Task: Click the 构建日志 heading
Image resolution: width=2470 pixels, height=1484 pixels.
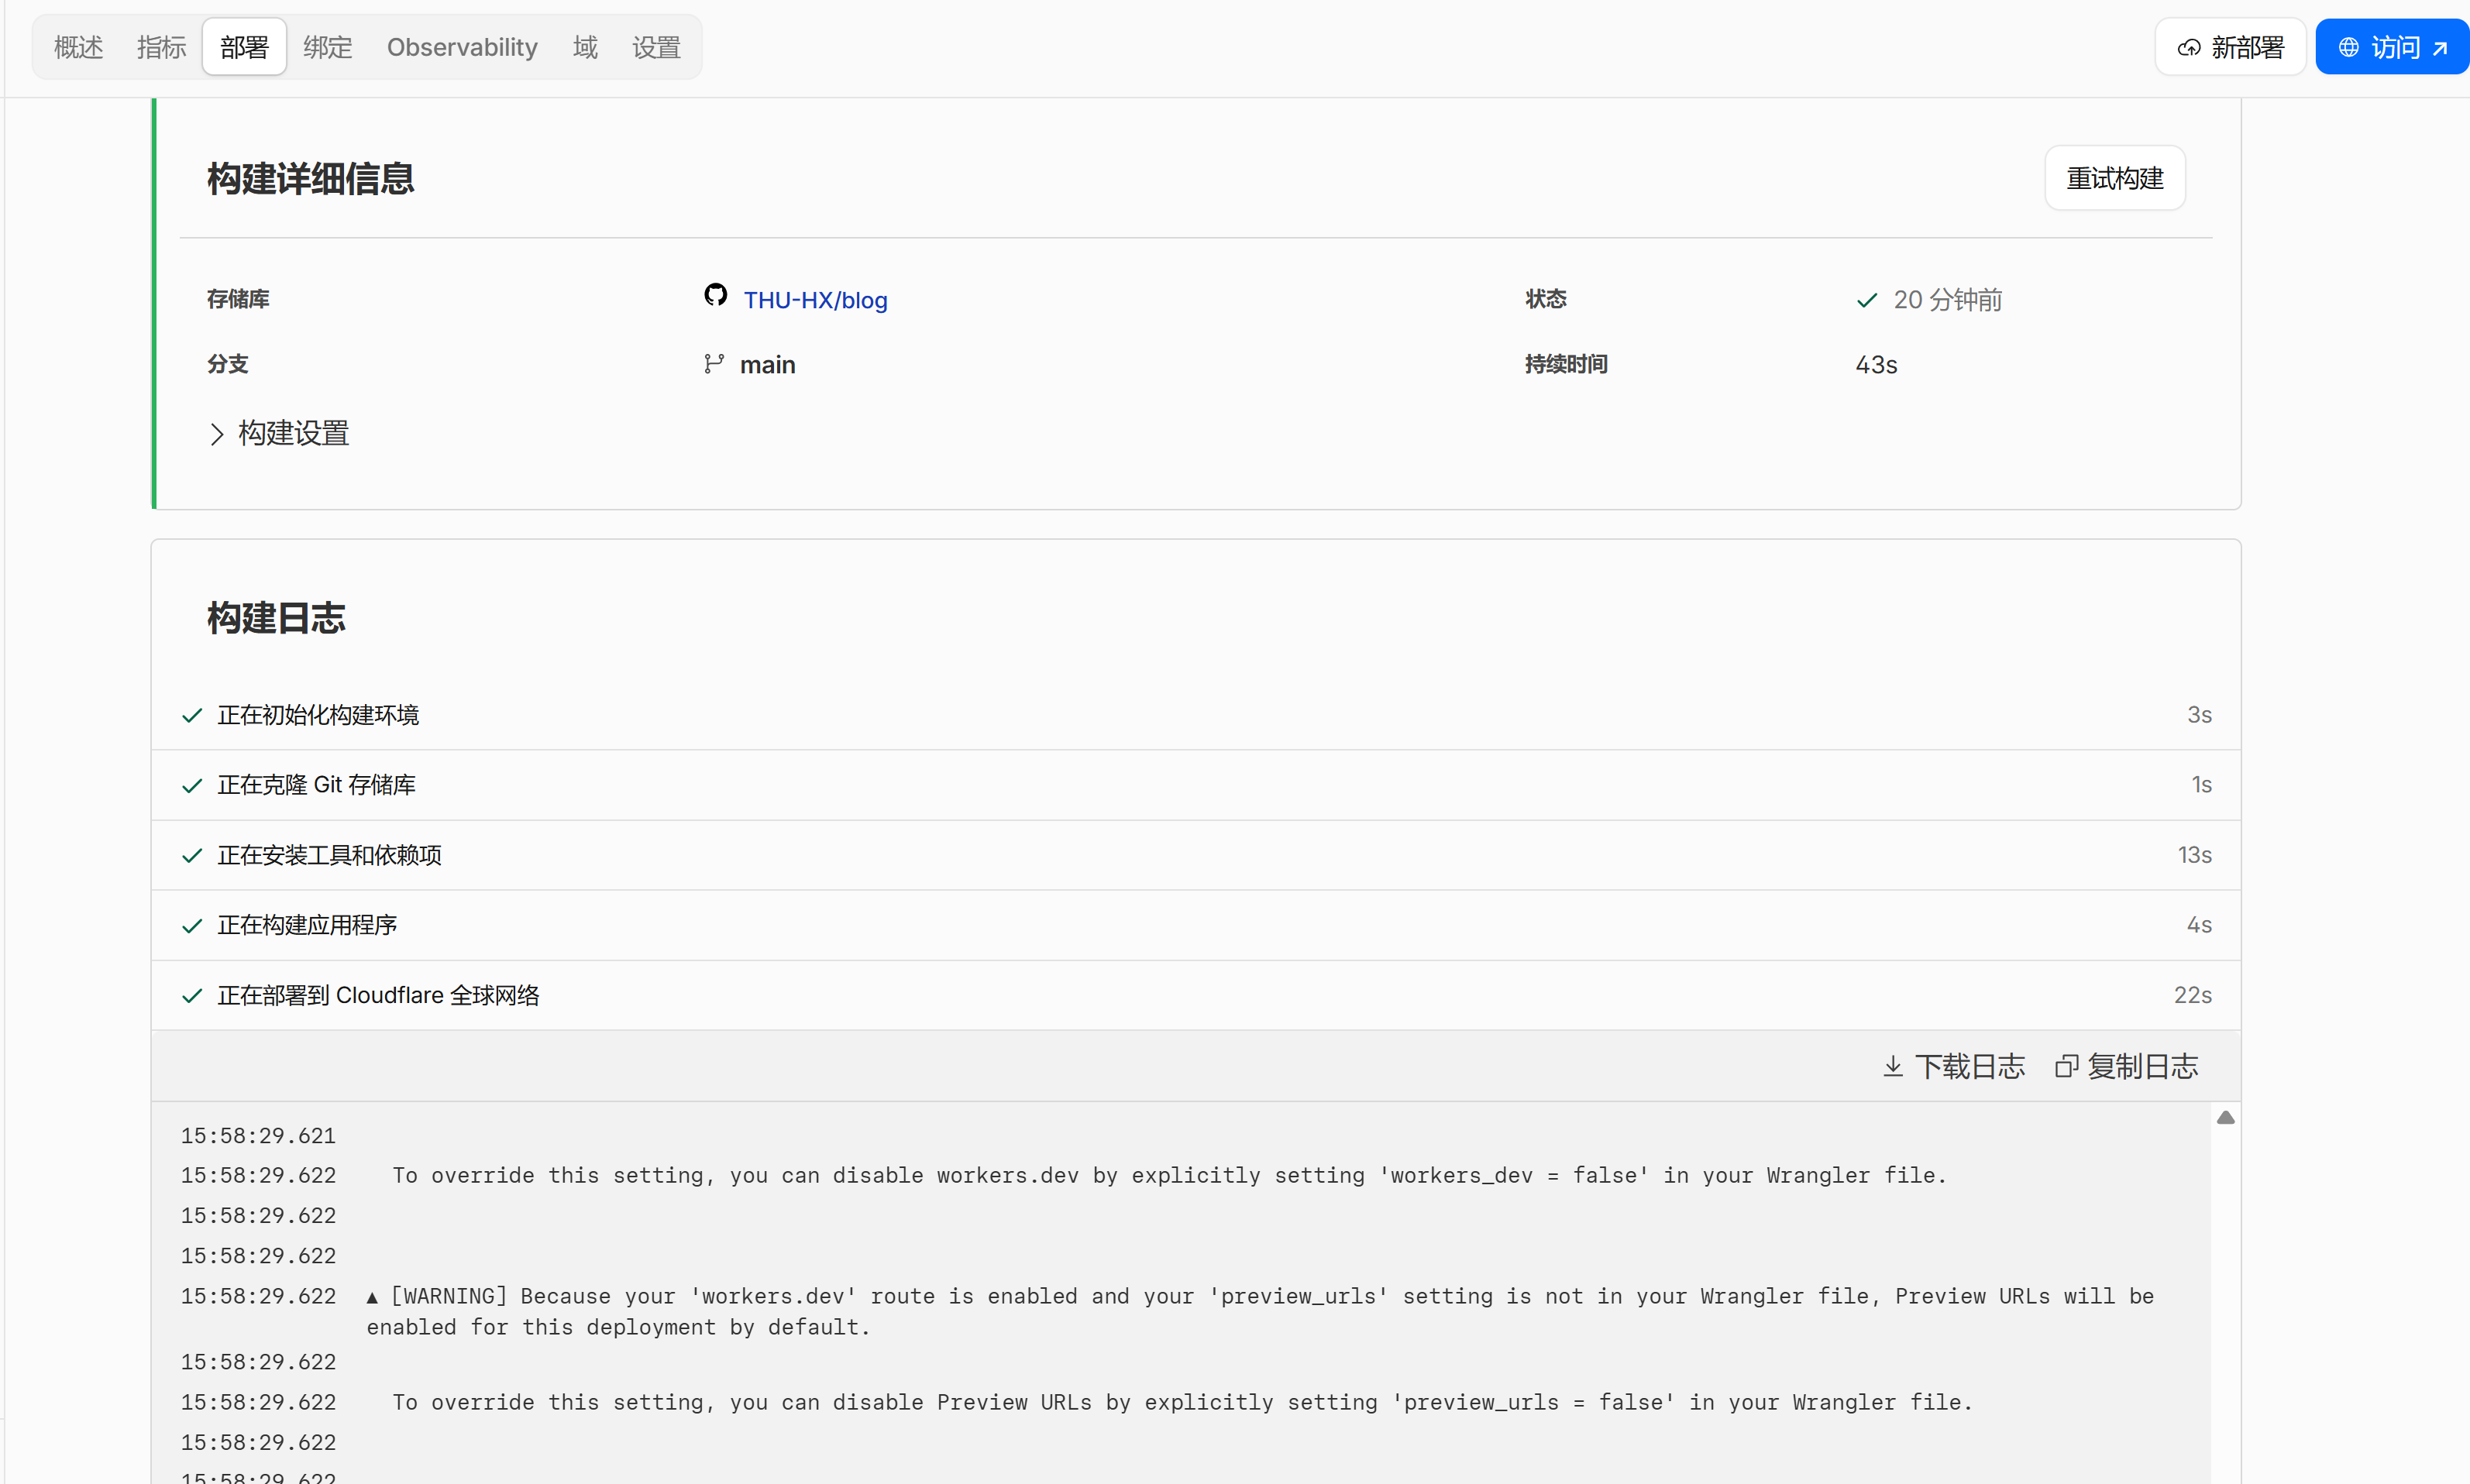Action: 276,618
